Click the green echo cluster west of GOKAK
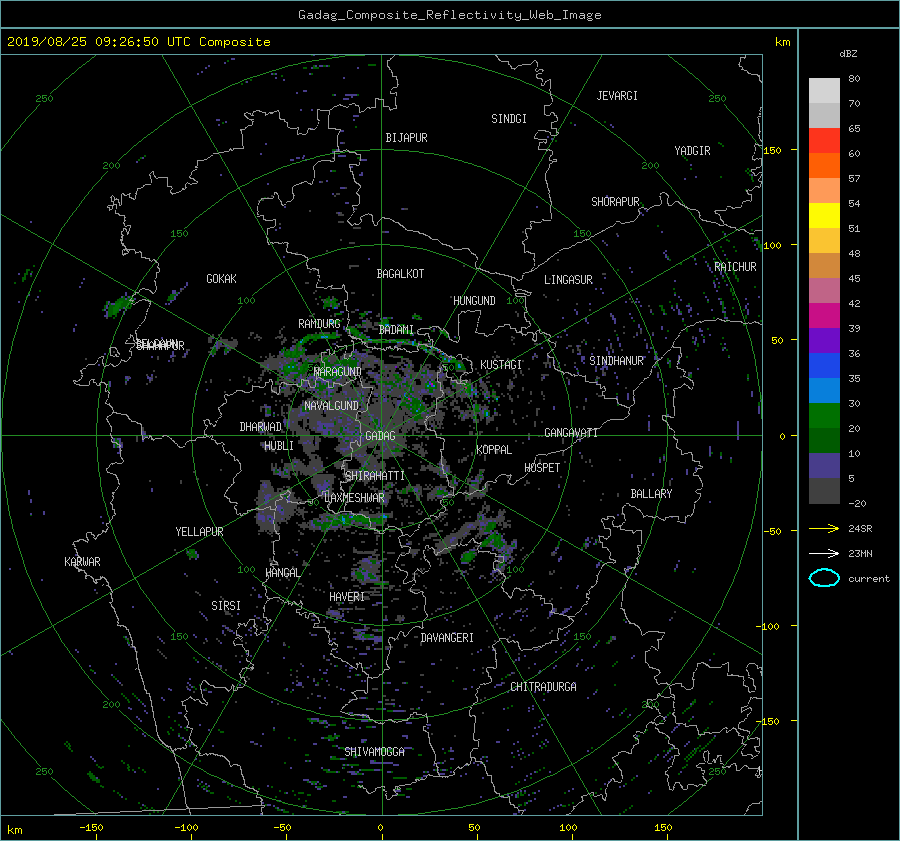Image resolution: width=900 pixels, height=841 pixels. [120, 305]
